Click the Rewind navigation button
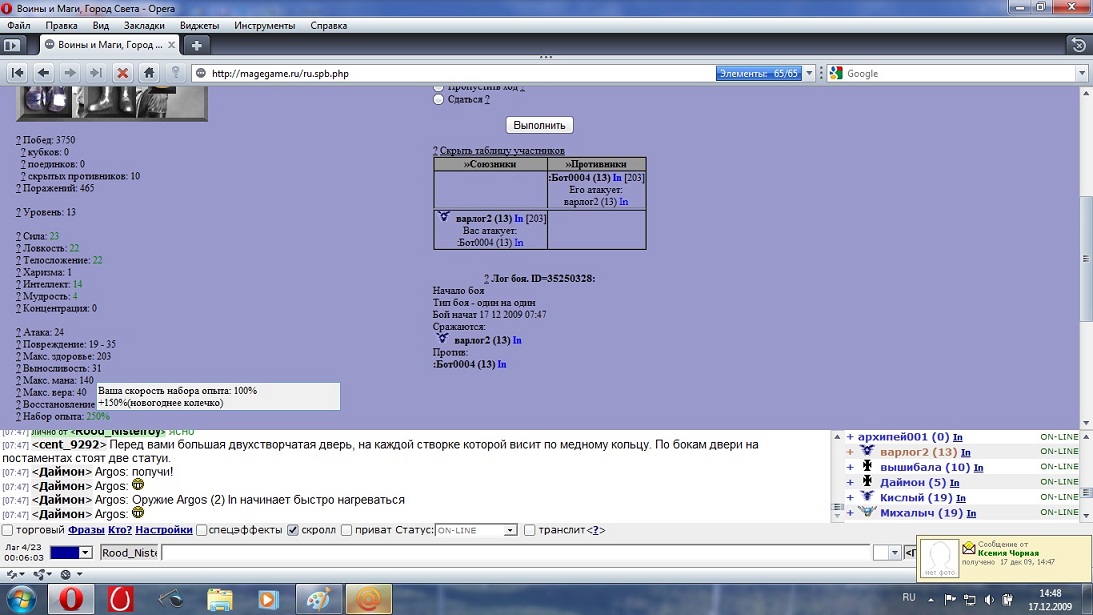This screenshot has width=1093, height=615. point(17,73)
